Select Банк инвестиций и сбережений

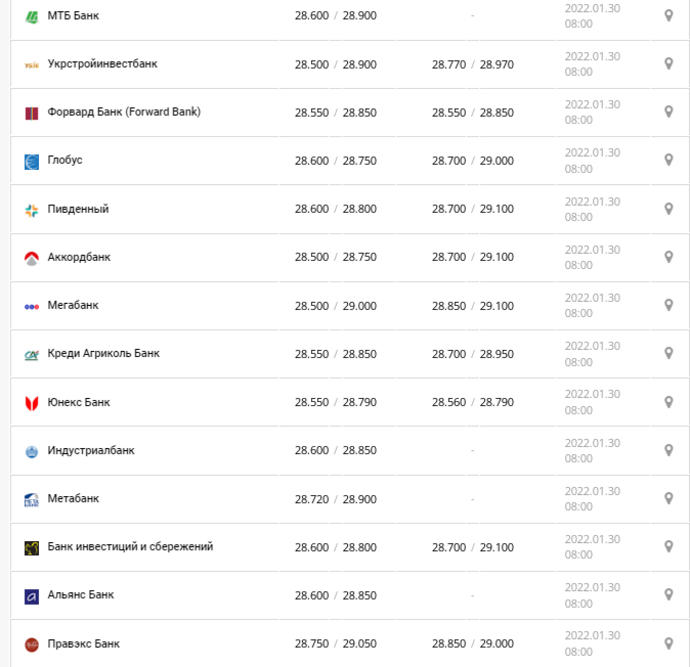(130, 547)
